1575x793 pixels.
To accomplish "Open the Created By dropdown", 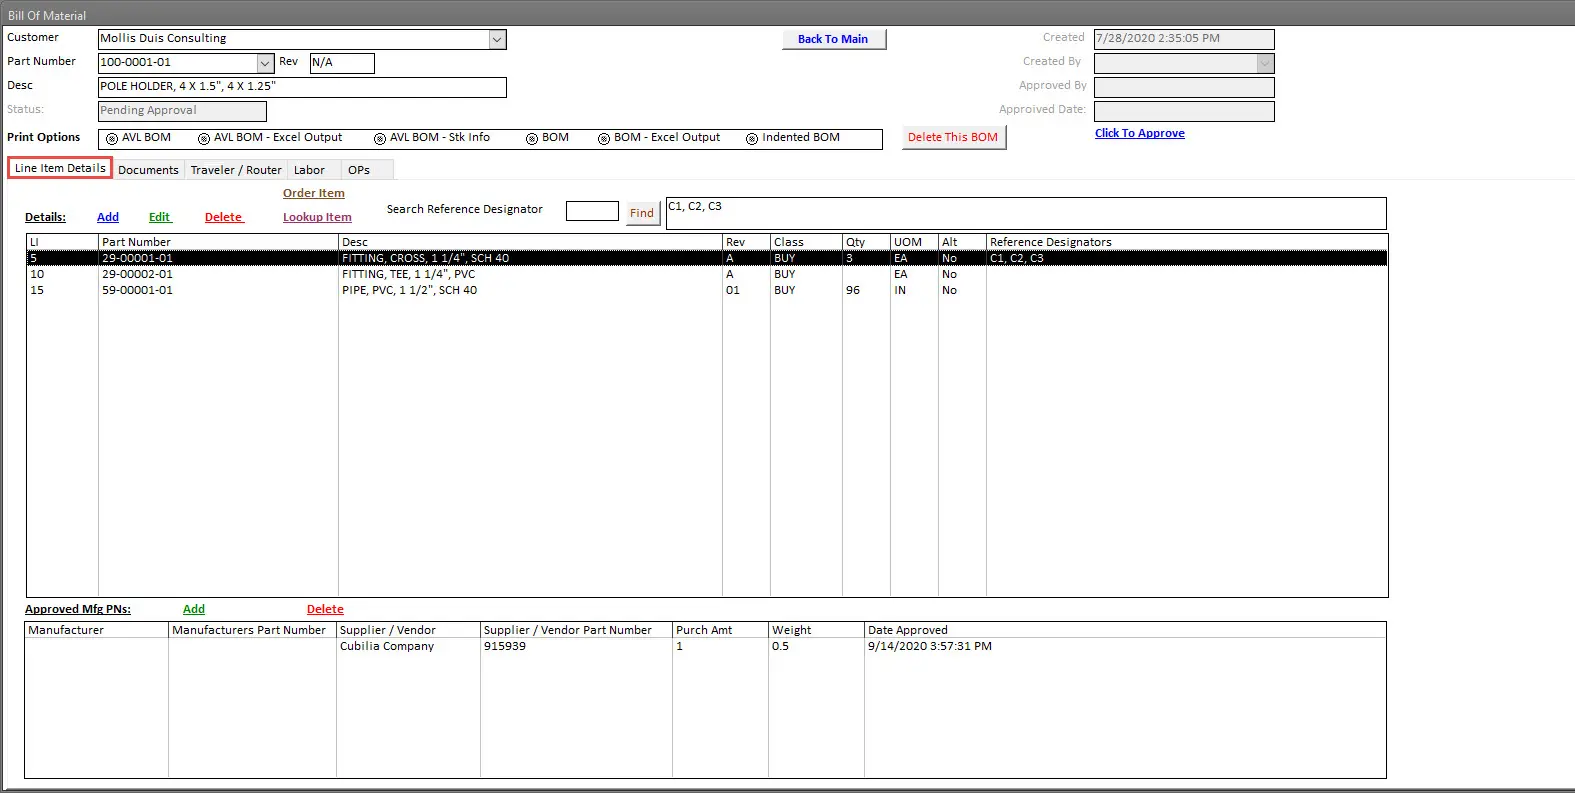I will 1264,63.
